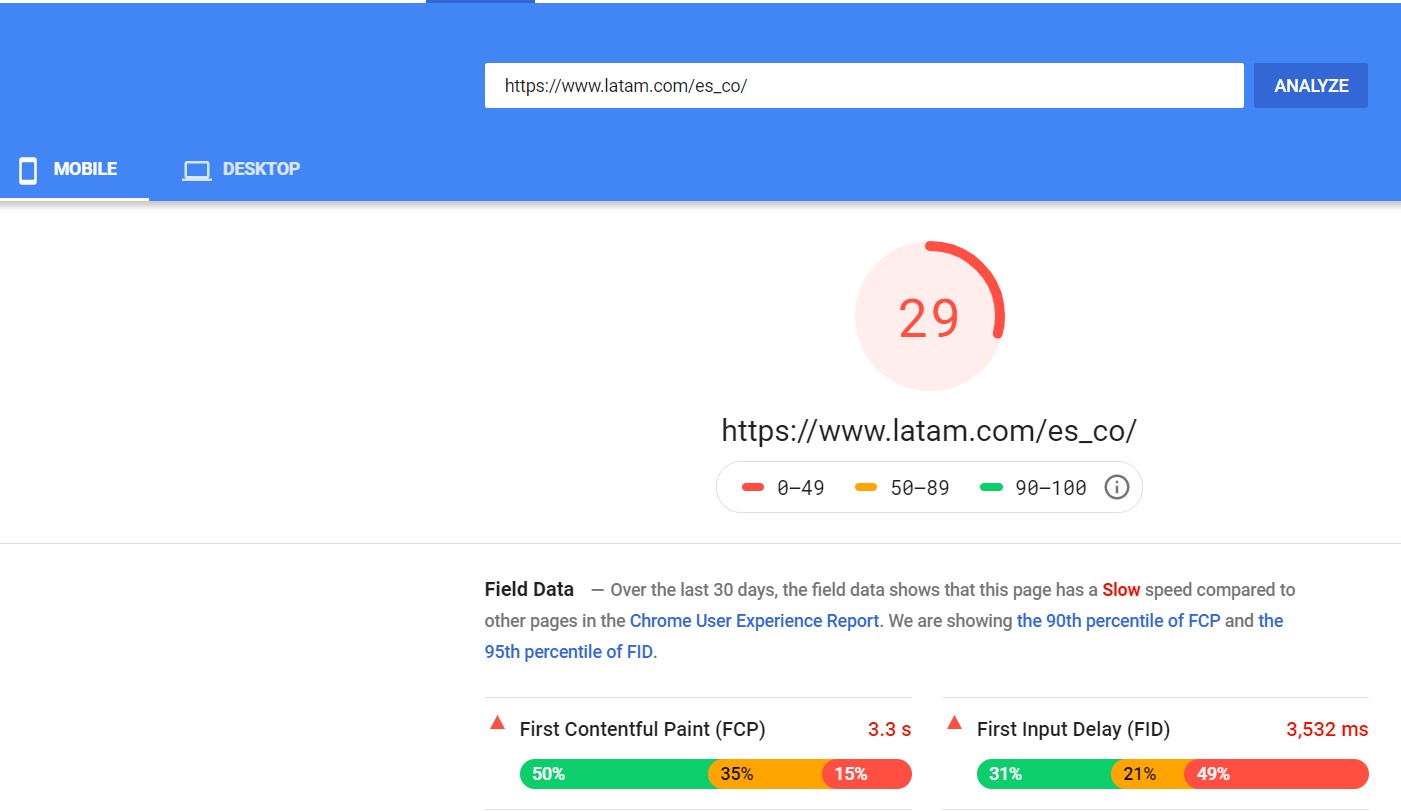1401x811 pixels.
Task: Click the green 31% segment of the FID bar
Action: pyautogui.click(x=1043, y=774)
